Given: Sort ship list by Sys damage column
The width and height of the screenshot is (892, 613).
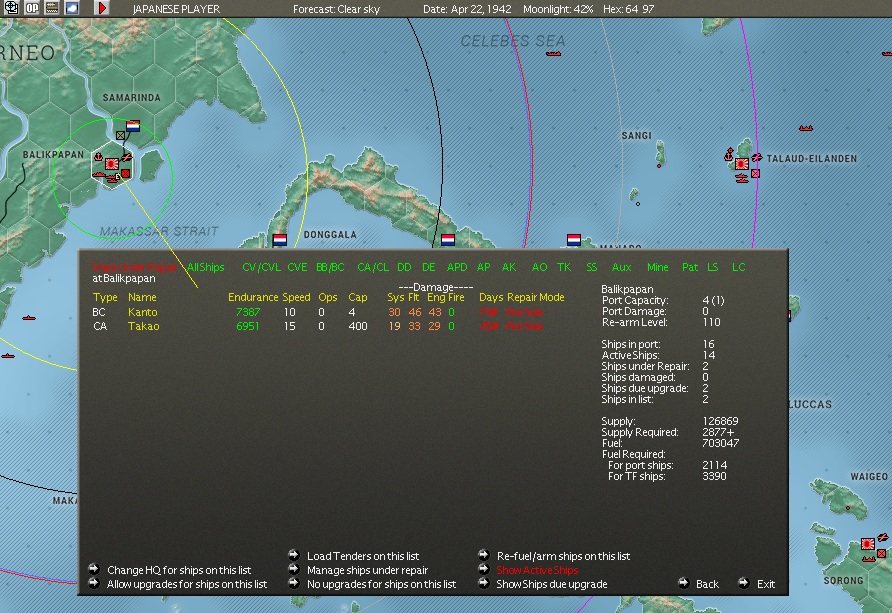Looking at the screenshot, I should tap(395, 297).
